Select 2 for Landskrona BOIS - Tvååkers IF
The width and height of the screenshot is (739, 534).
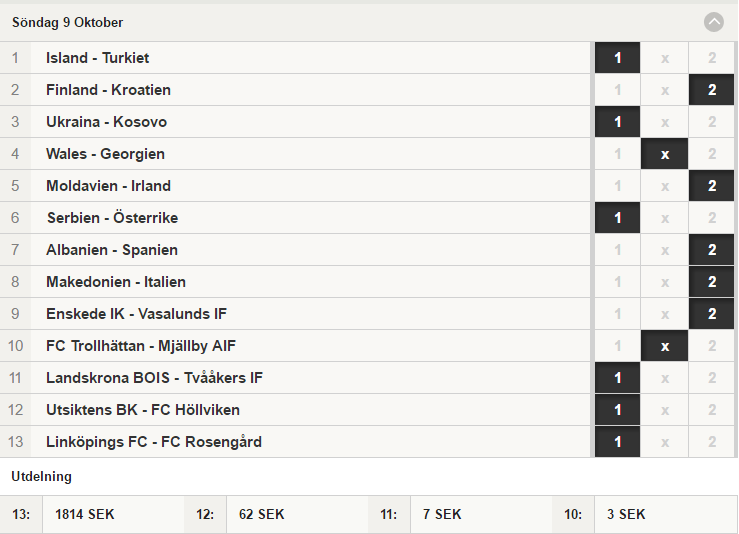pyautogui.click(x=712, y=378)
